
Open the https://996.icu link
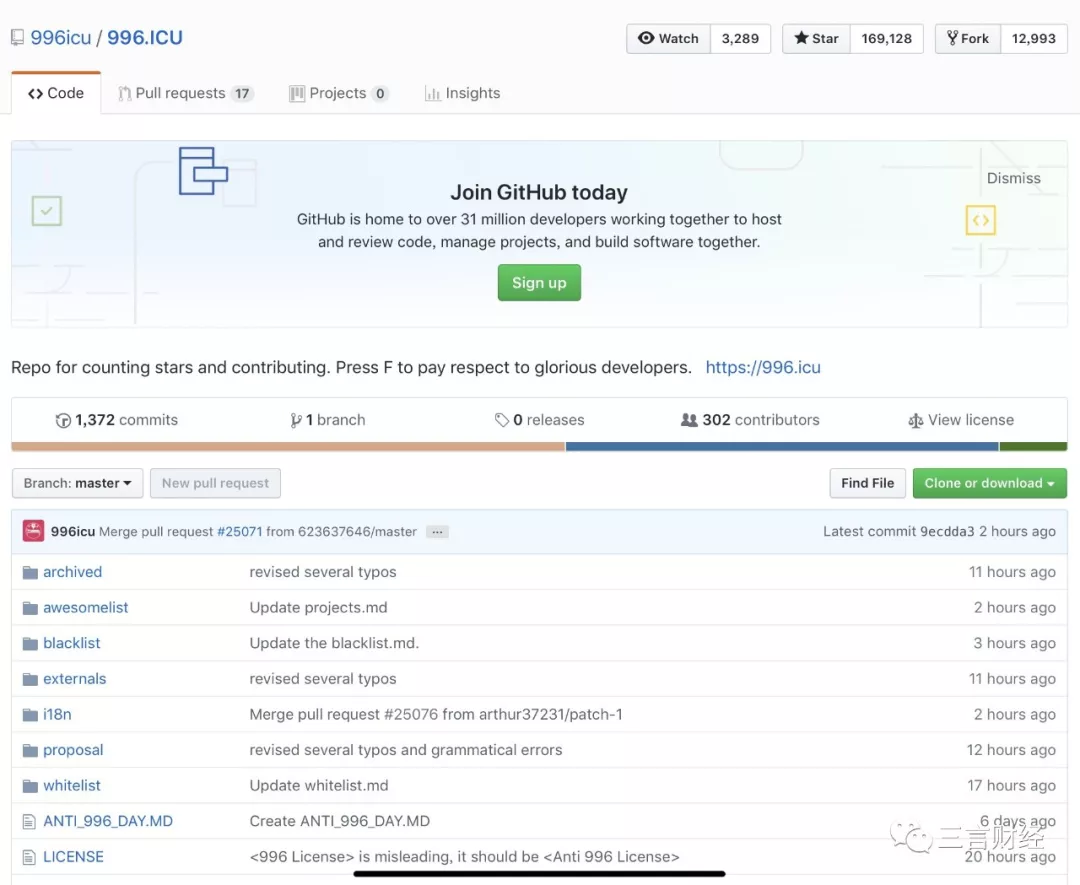(x=763, y=367)
